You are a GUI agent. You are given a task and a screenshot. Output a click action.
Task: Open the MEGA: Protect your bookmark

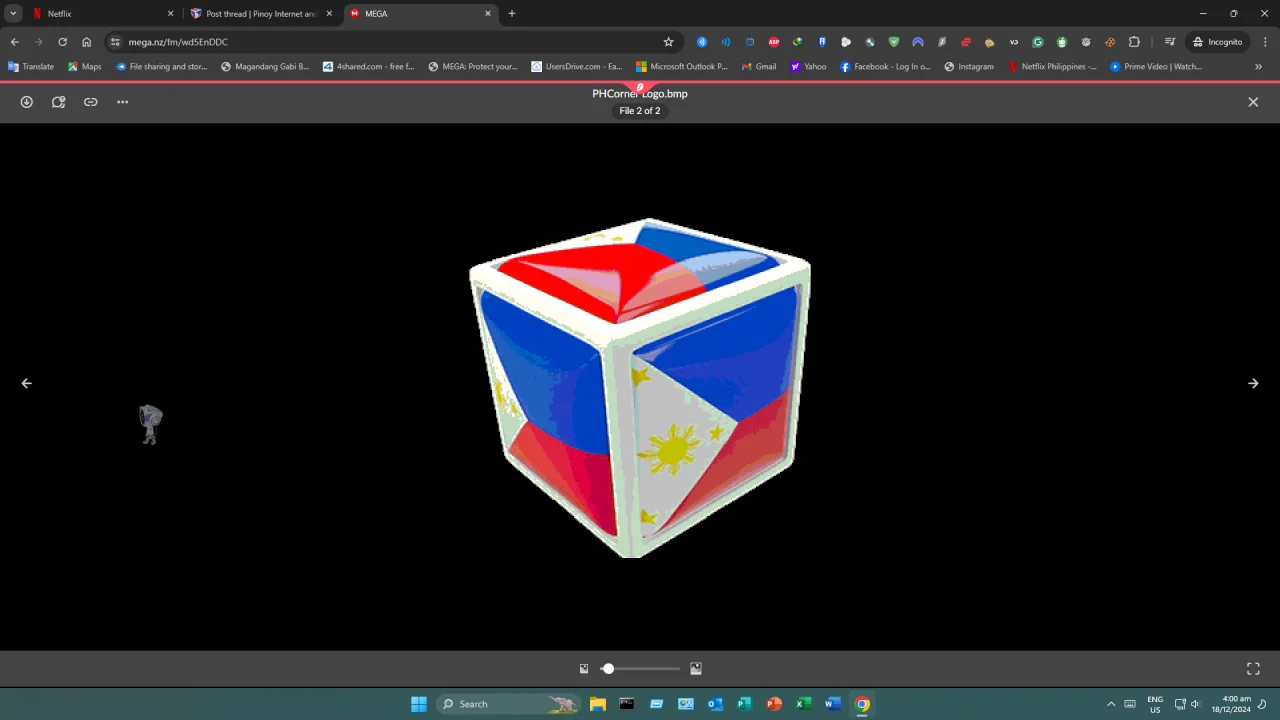pos(473,67)
